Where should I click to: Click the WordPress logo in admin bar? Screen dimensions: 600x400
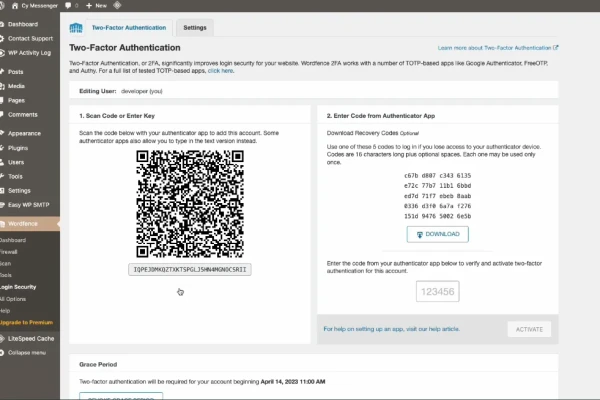[1, 5]
